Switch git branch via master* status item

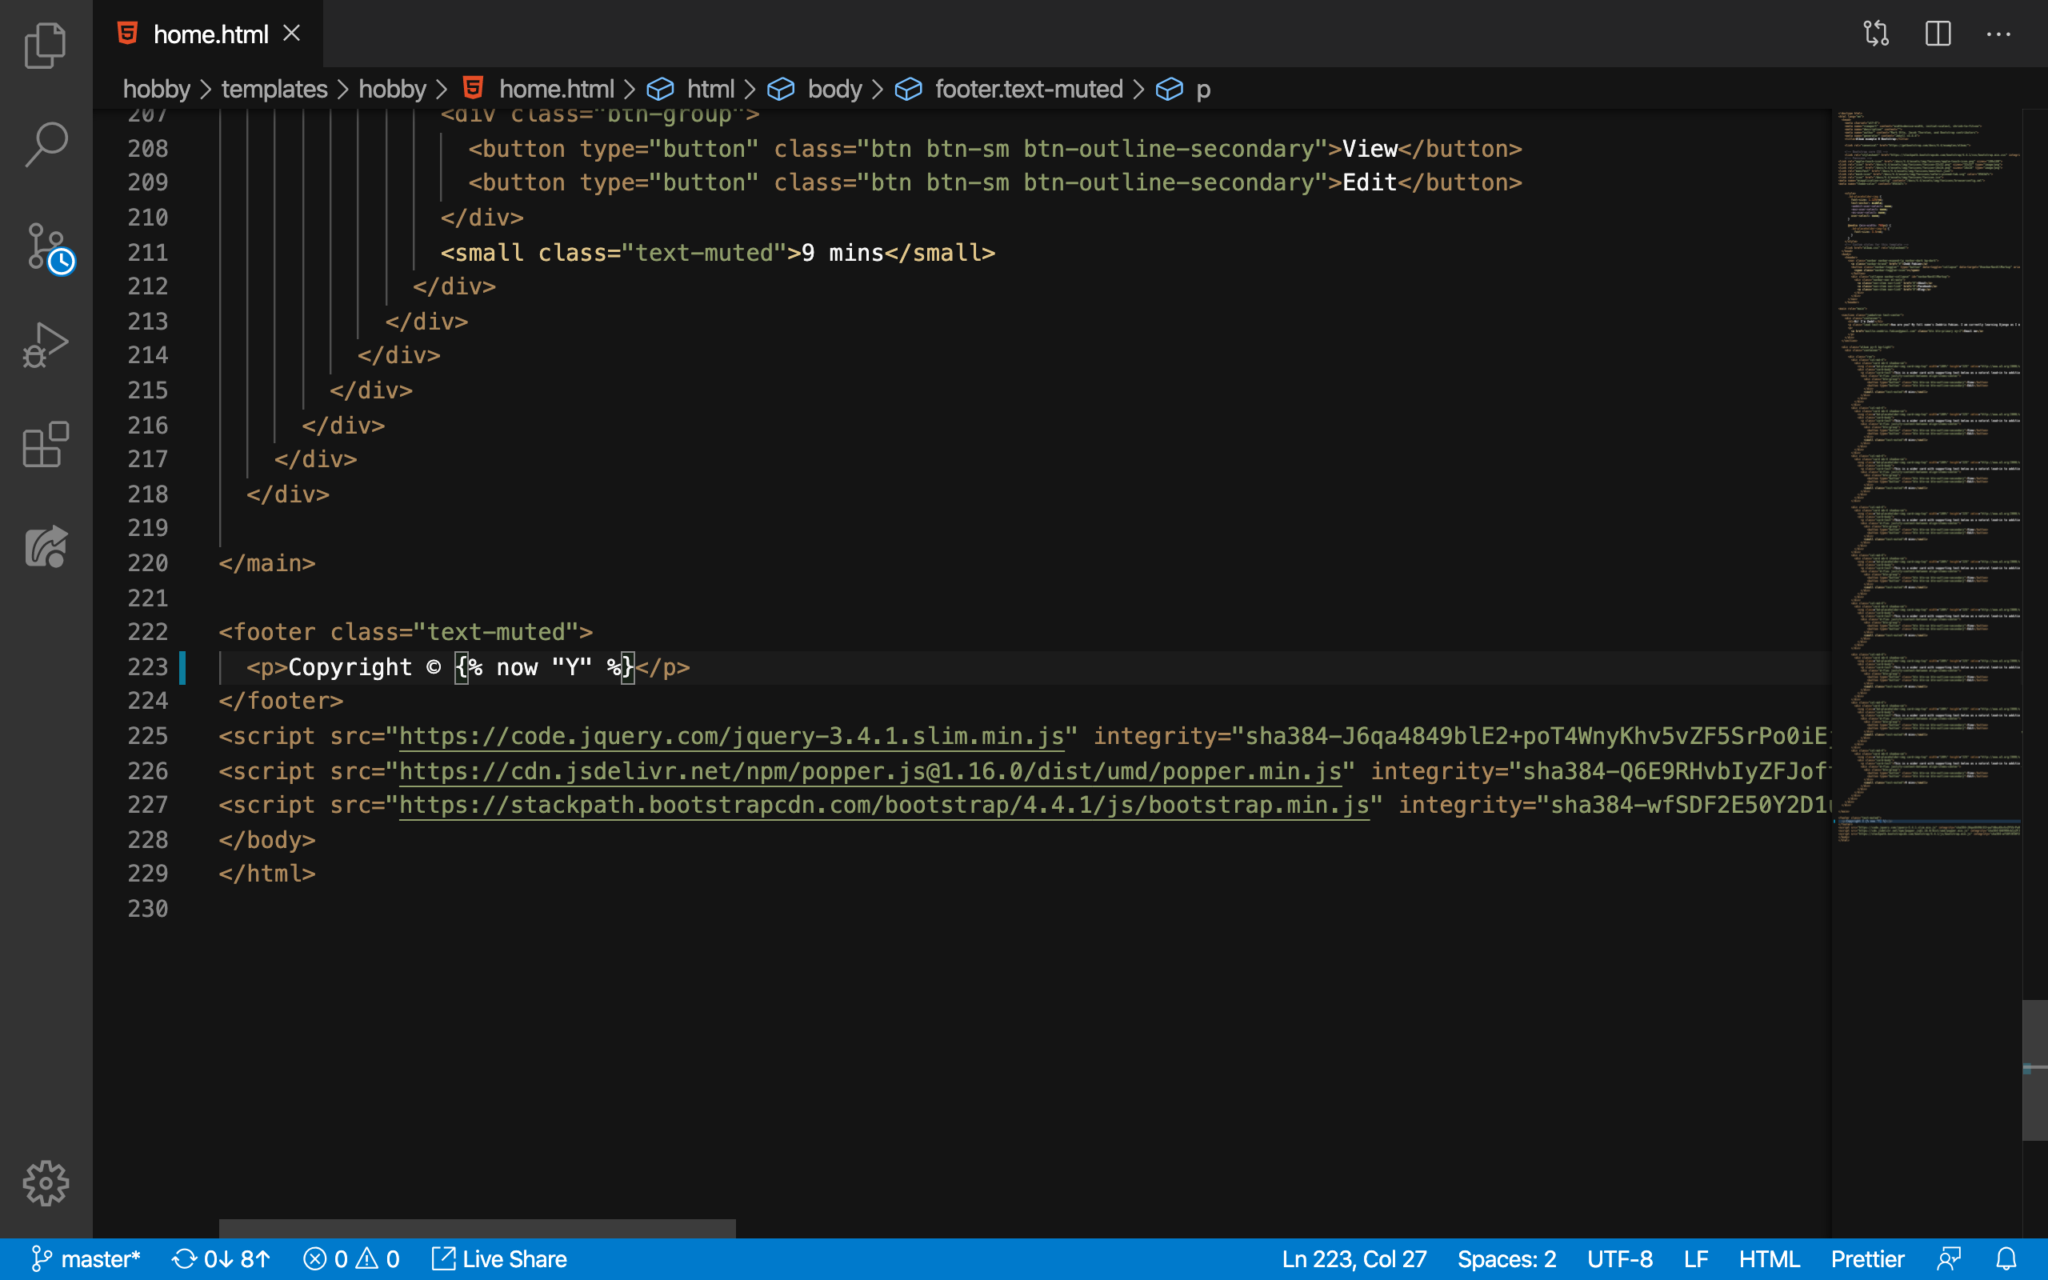click(86, 1259)
